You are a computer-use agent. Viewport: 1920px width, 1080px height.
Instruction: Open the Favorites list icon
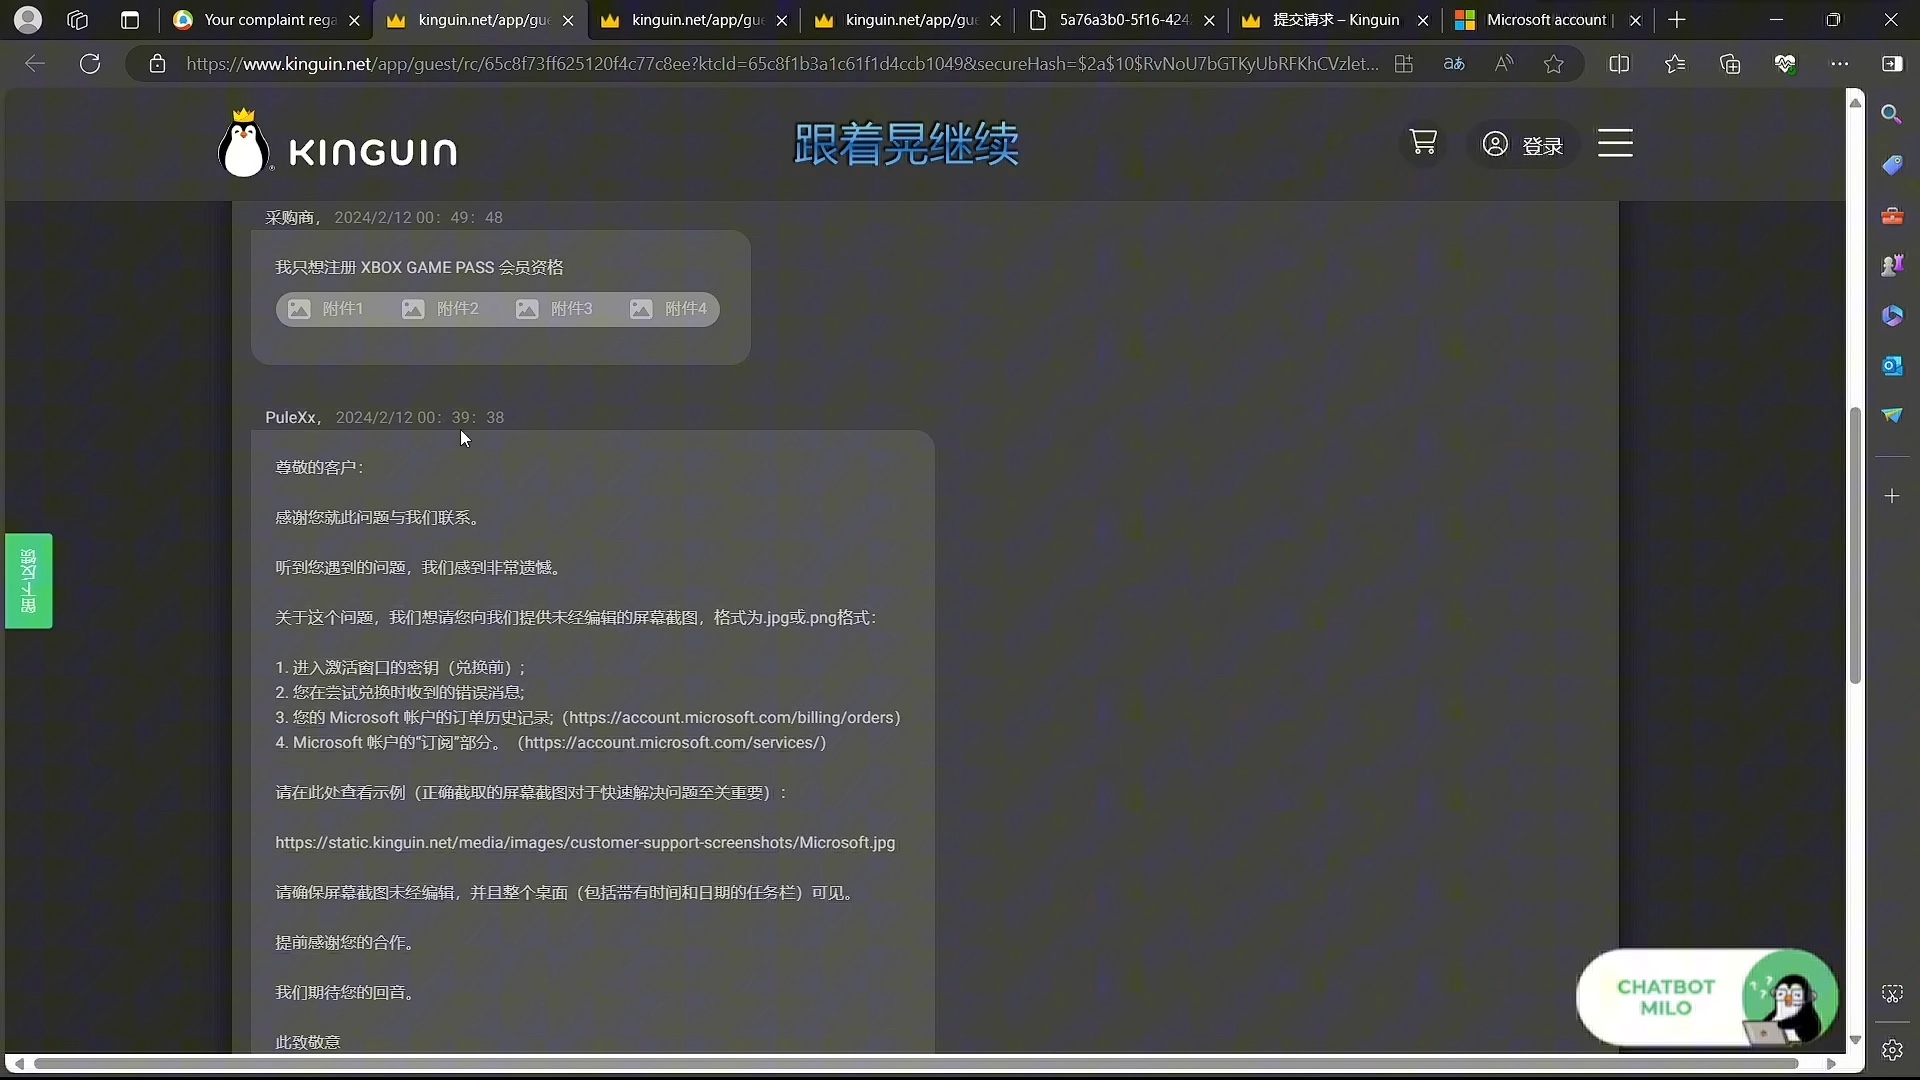(1675, 64)
